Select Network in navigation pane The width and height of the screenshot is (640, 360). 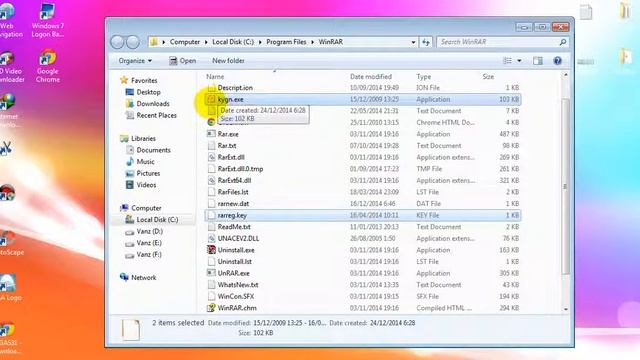click(x=138, y=278)
